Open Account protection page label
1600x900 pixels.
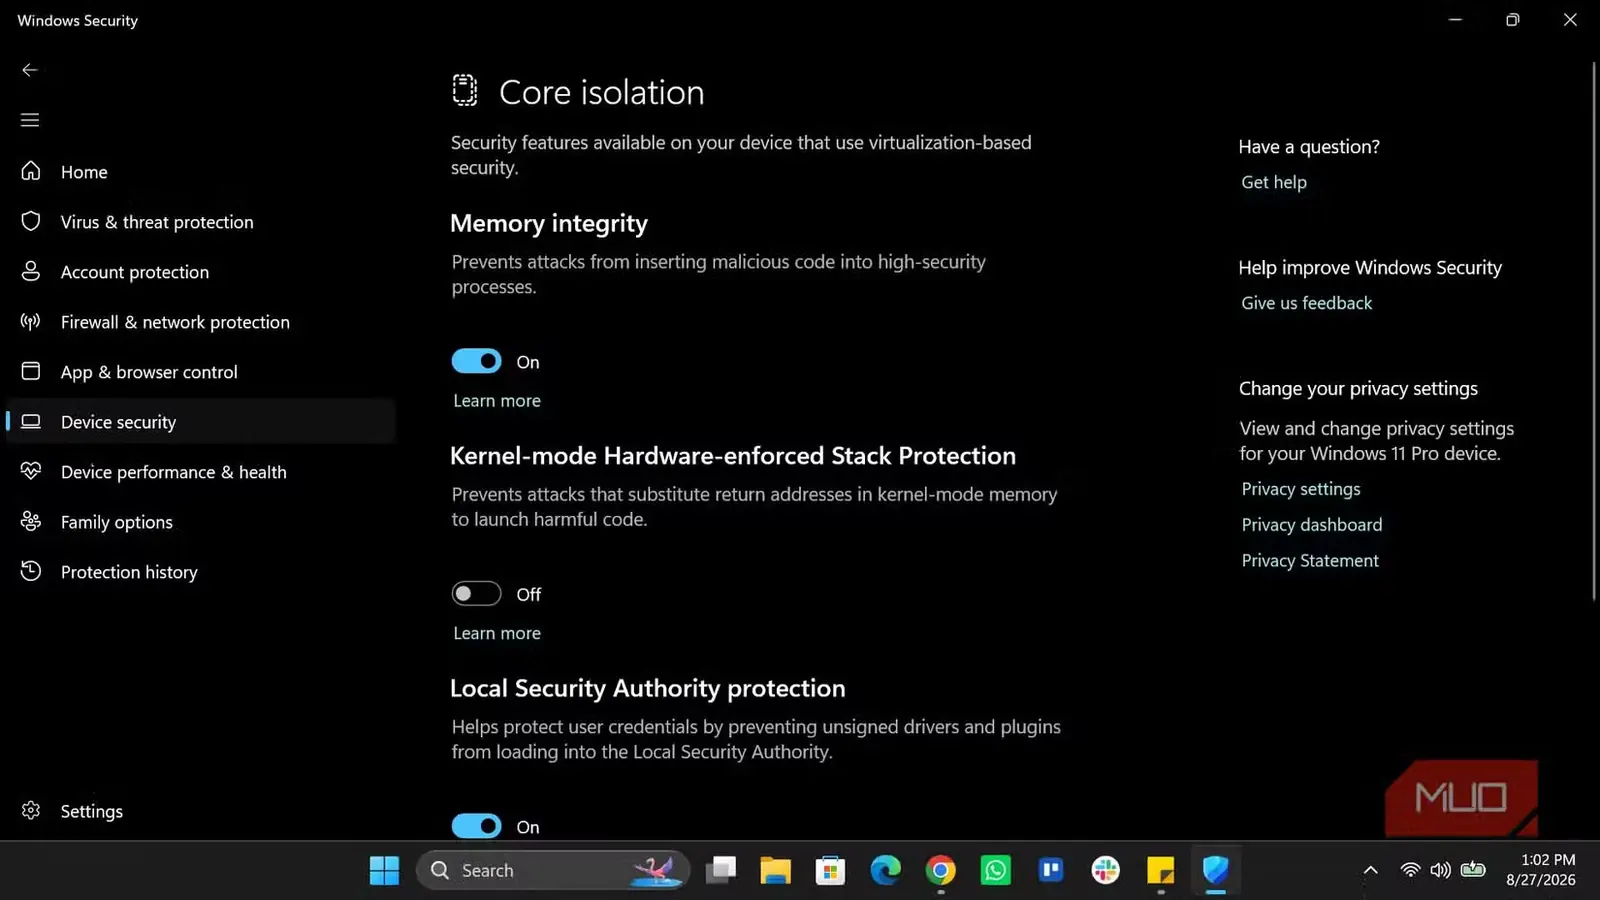pos(135,272)
